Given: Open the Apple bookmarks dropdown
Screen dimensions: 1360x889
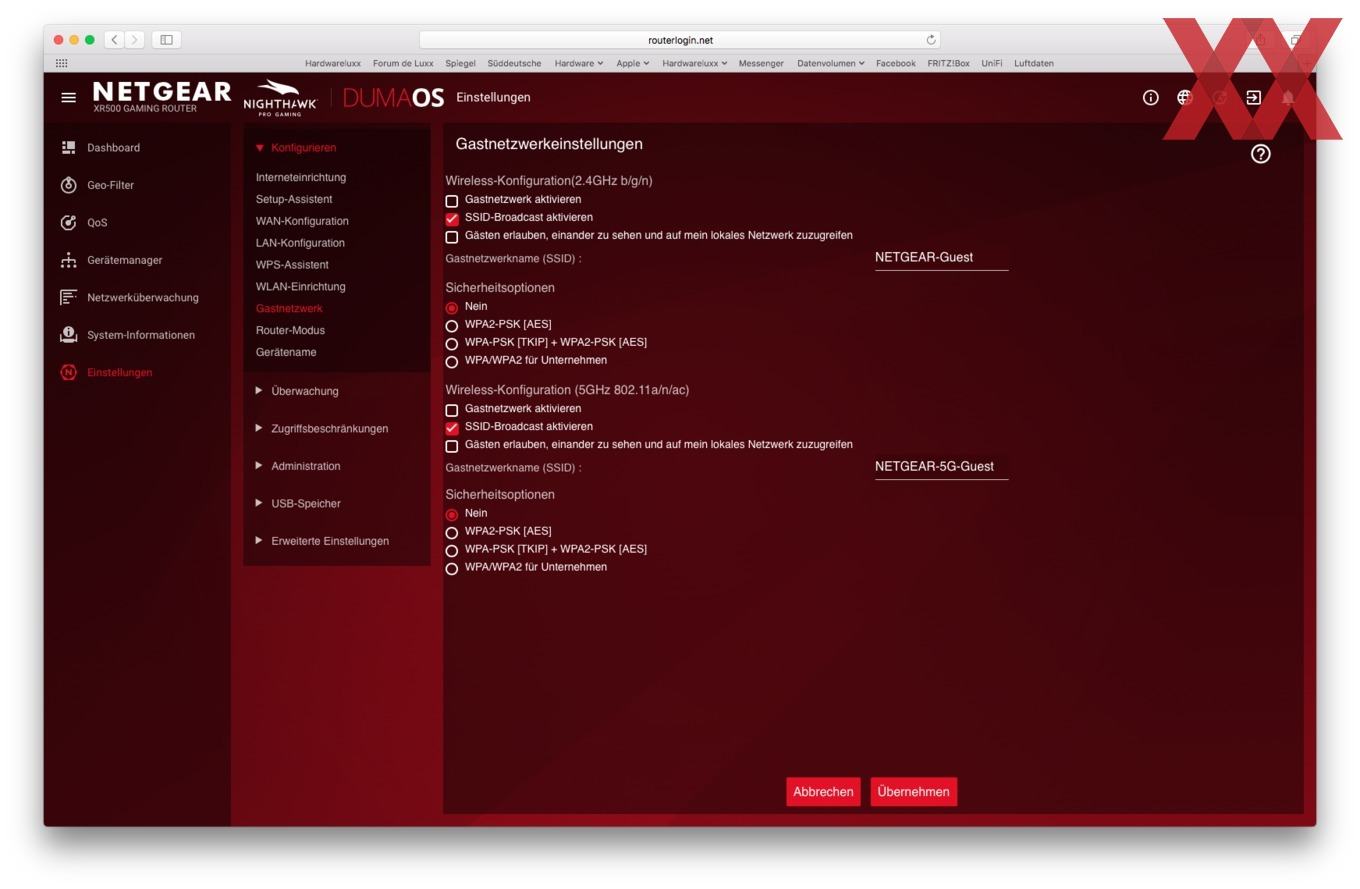Looking at the screenshot, I should point(633,63).
